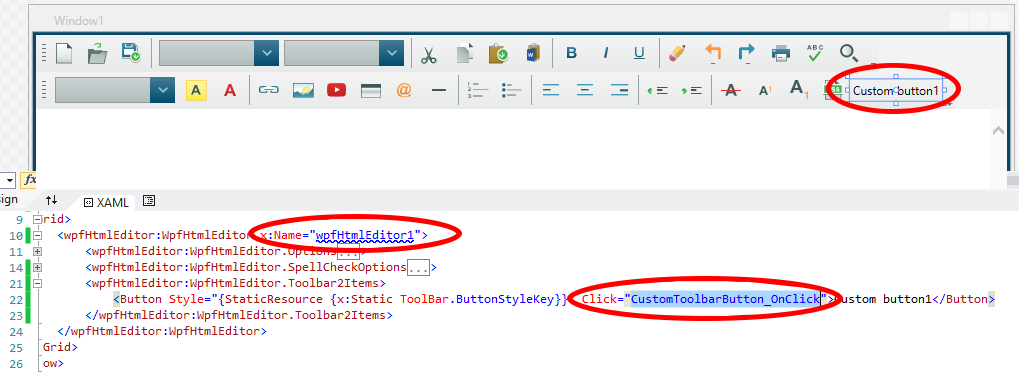Insert hyperlink with chain icon
Viewport: 1019px width, 385px height.
[x=268, y=90]
